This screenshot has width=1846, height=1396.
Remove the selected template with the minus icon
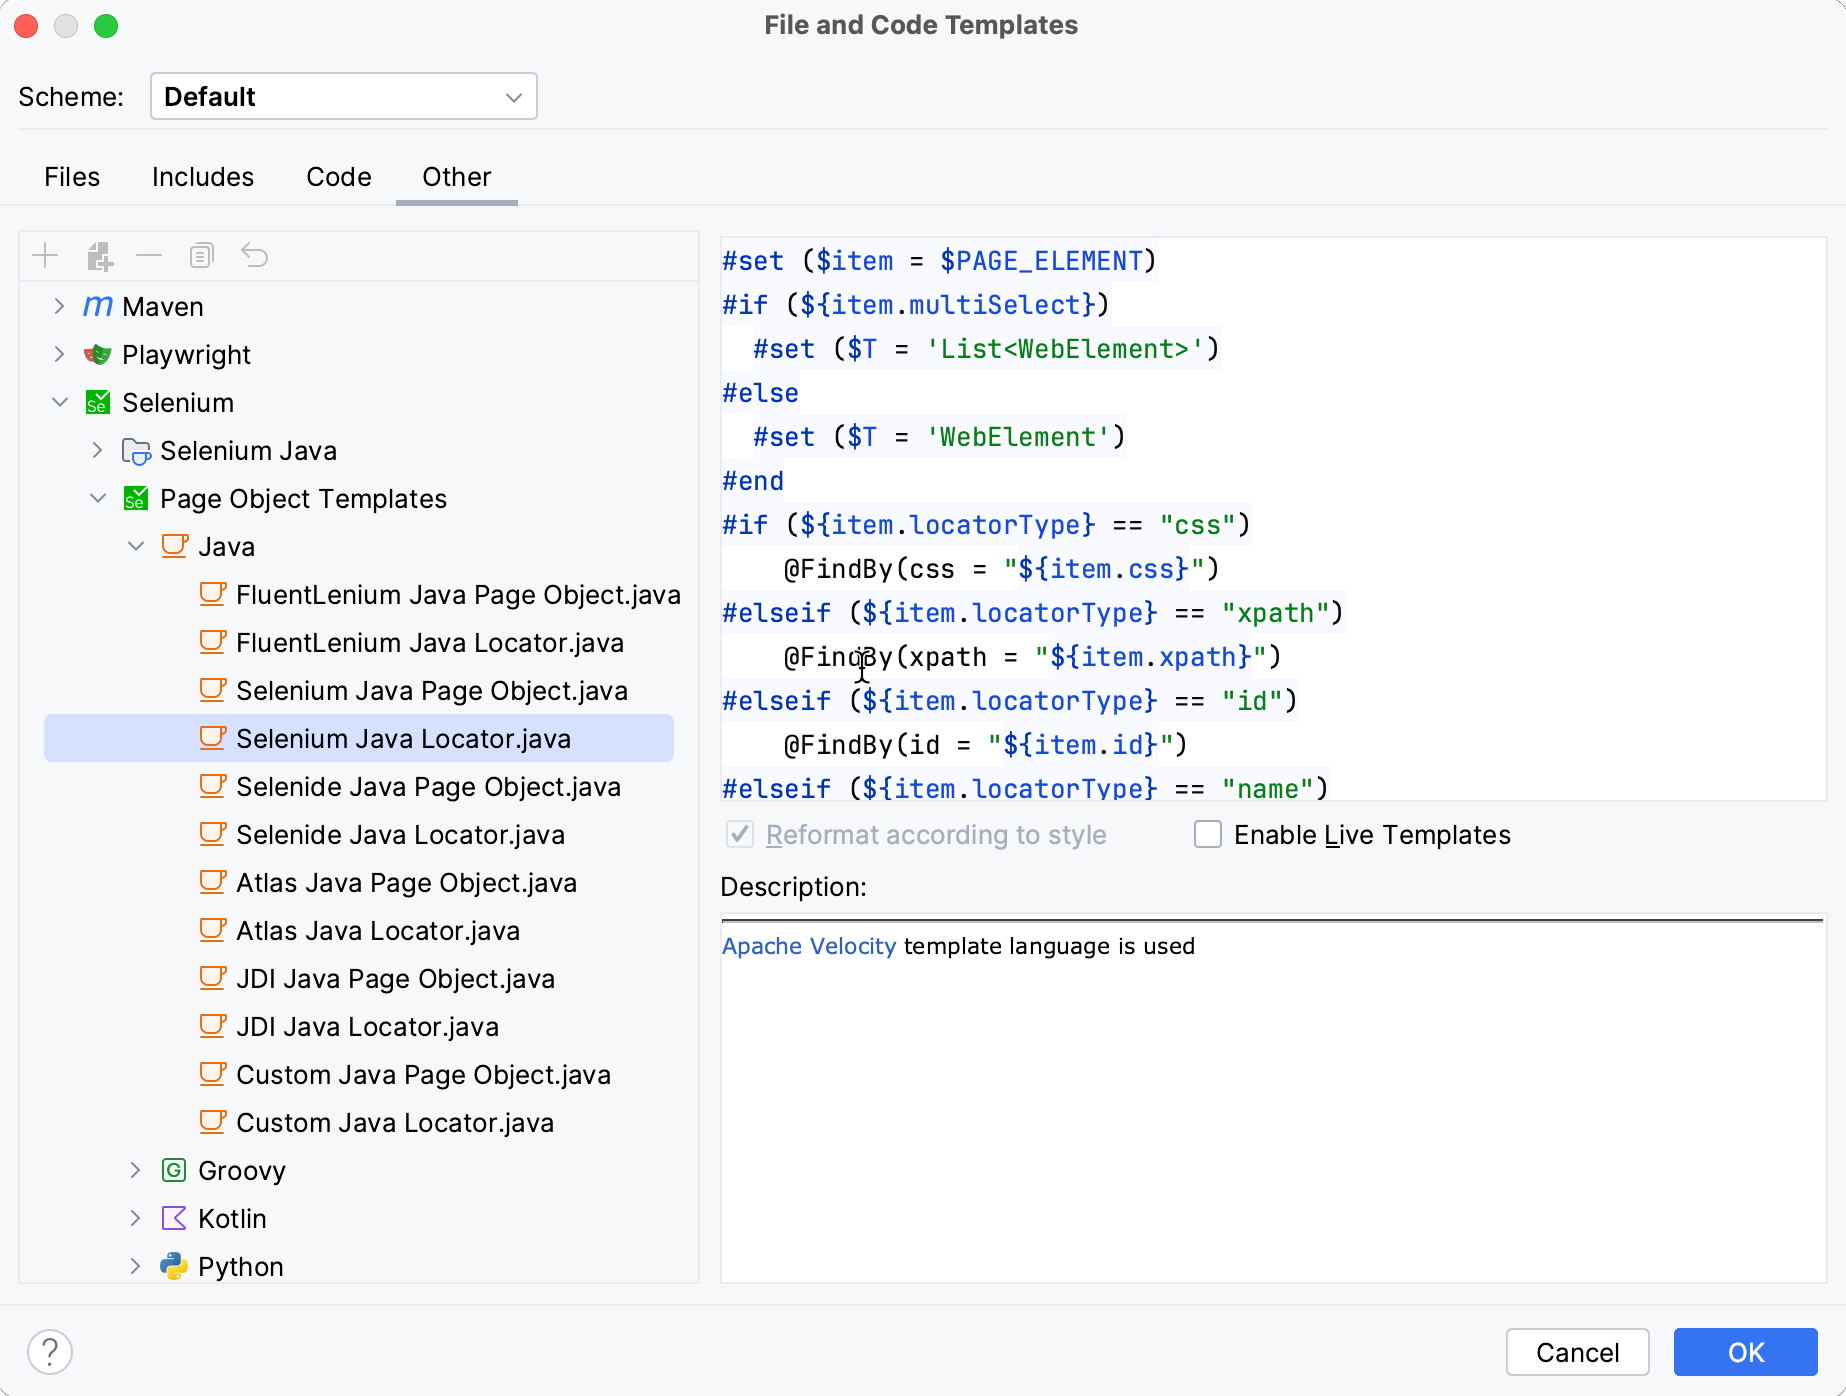[x=149, y=256]
